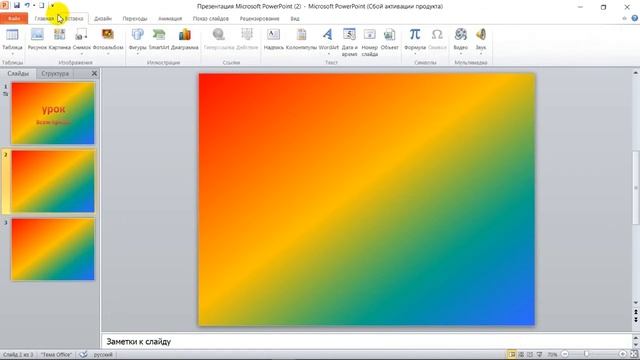This screenshot has width=640, height=360.
Task: Insert Дата и время
Action: pyautogui.click(x=349, y=42)
